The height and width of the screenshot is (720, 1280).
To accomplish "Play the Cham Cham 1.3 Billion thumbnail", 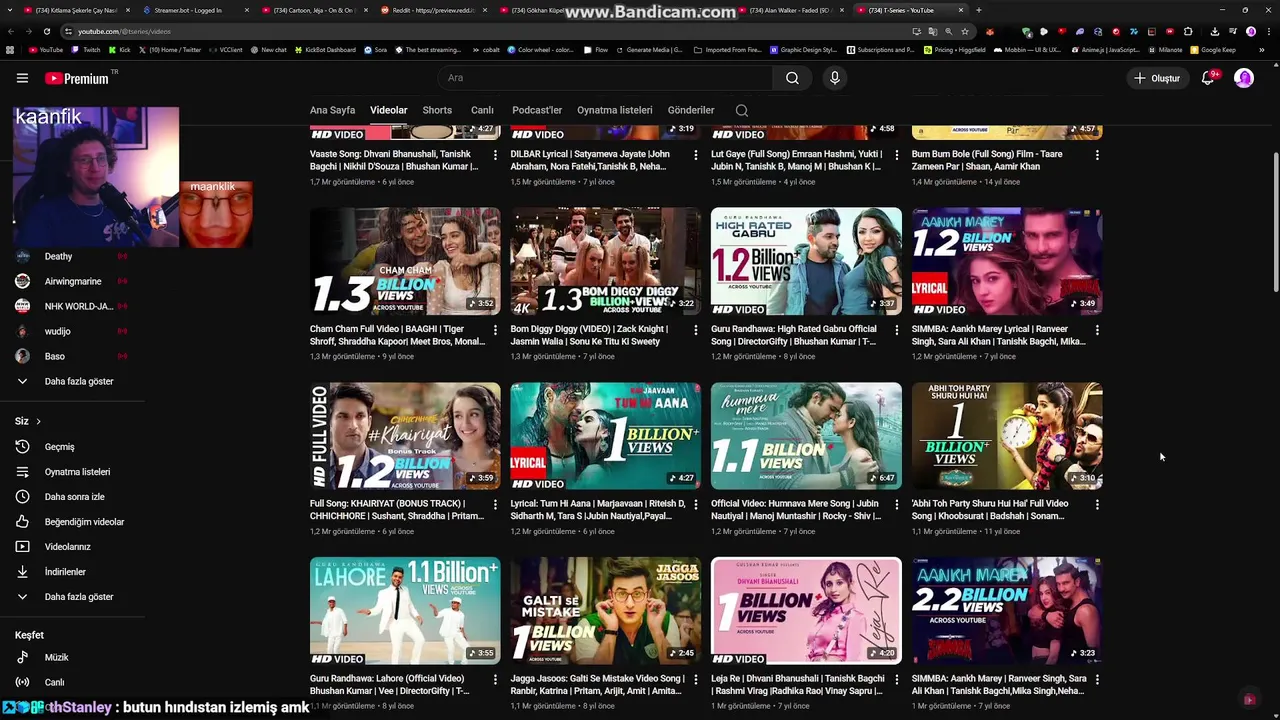I will [405, 261].
